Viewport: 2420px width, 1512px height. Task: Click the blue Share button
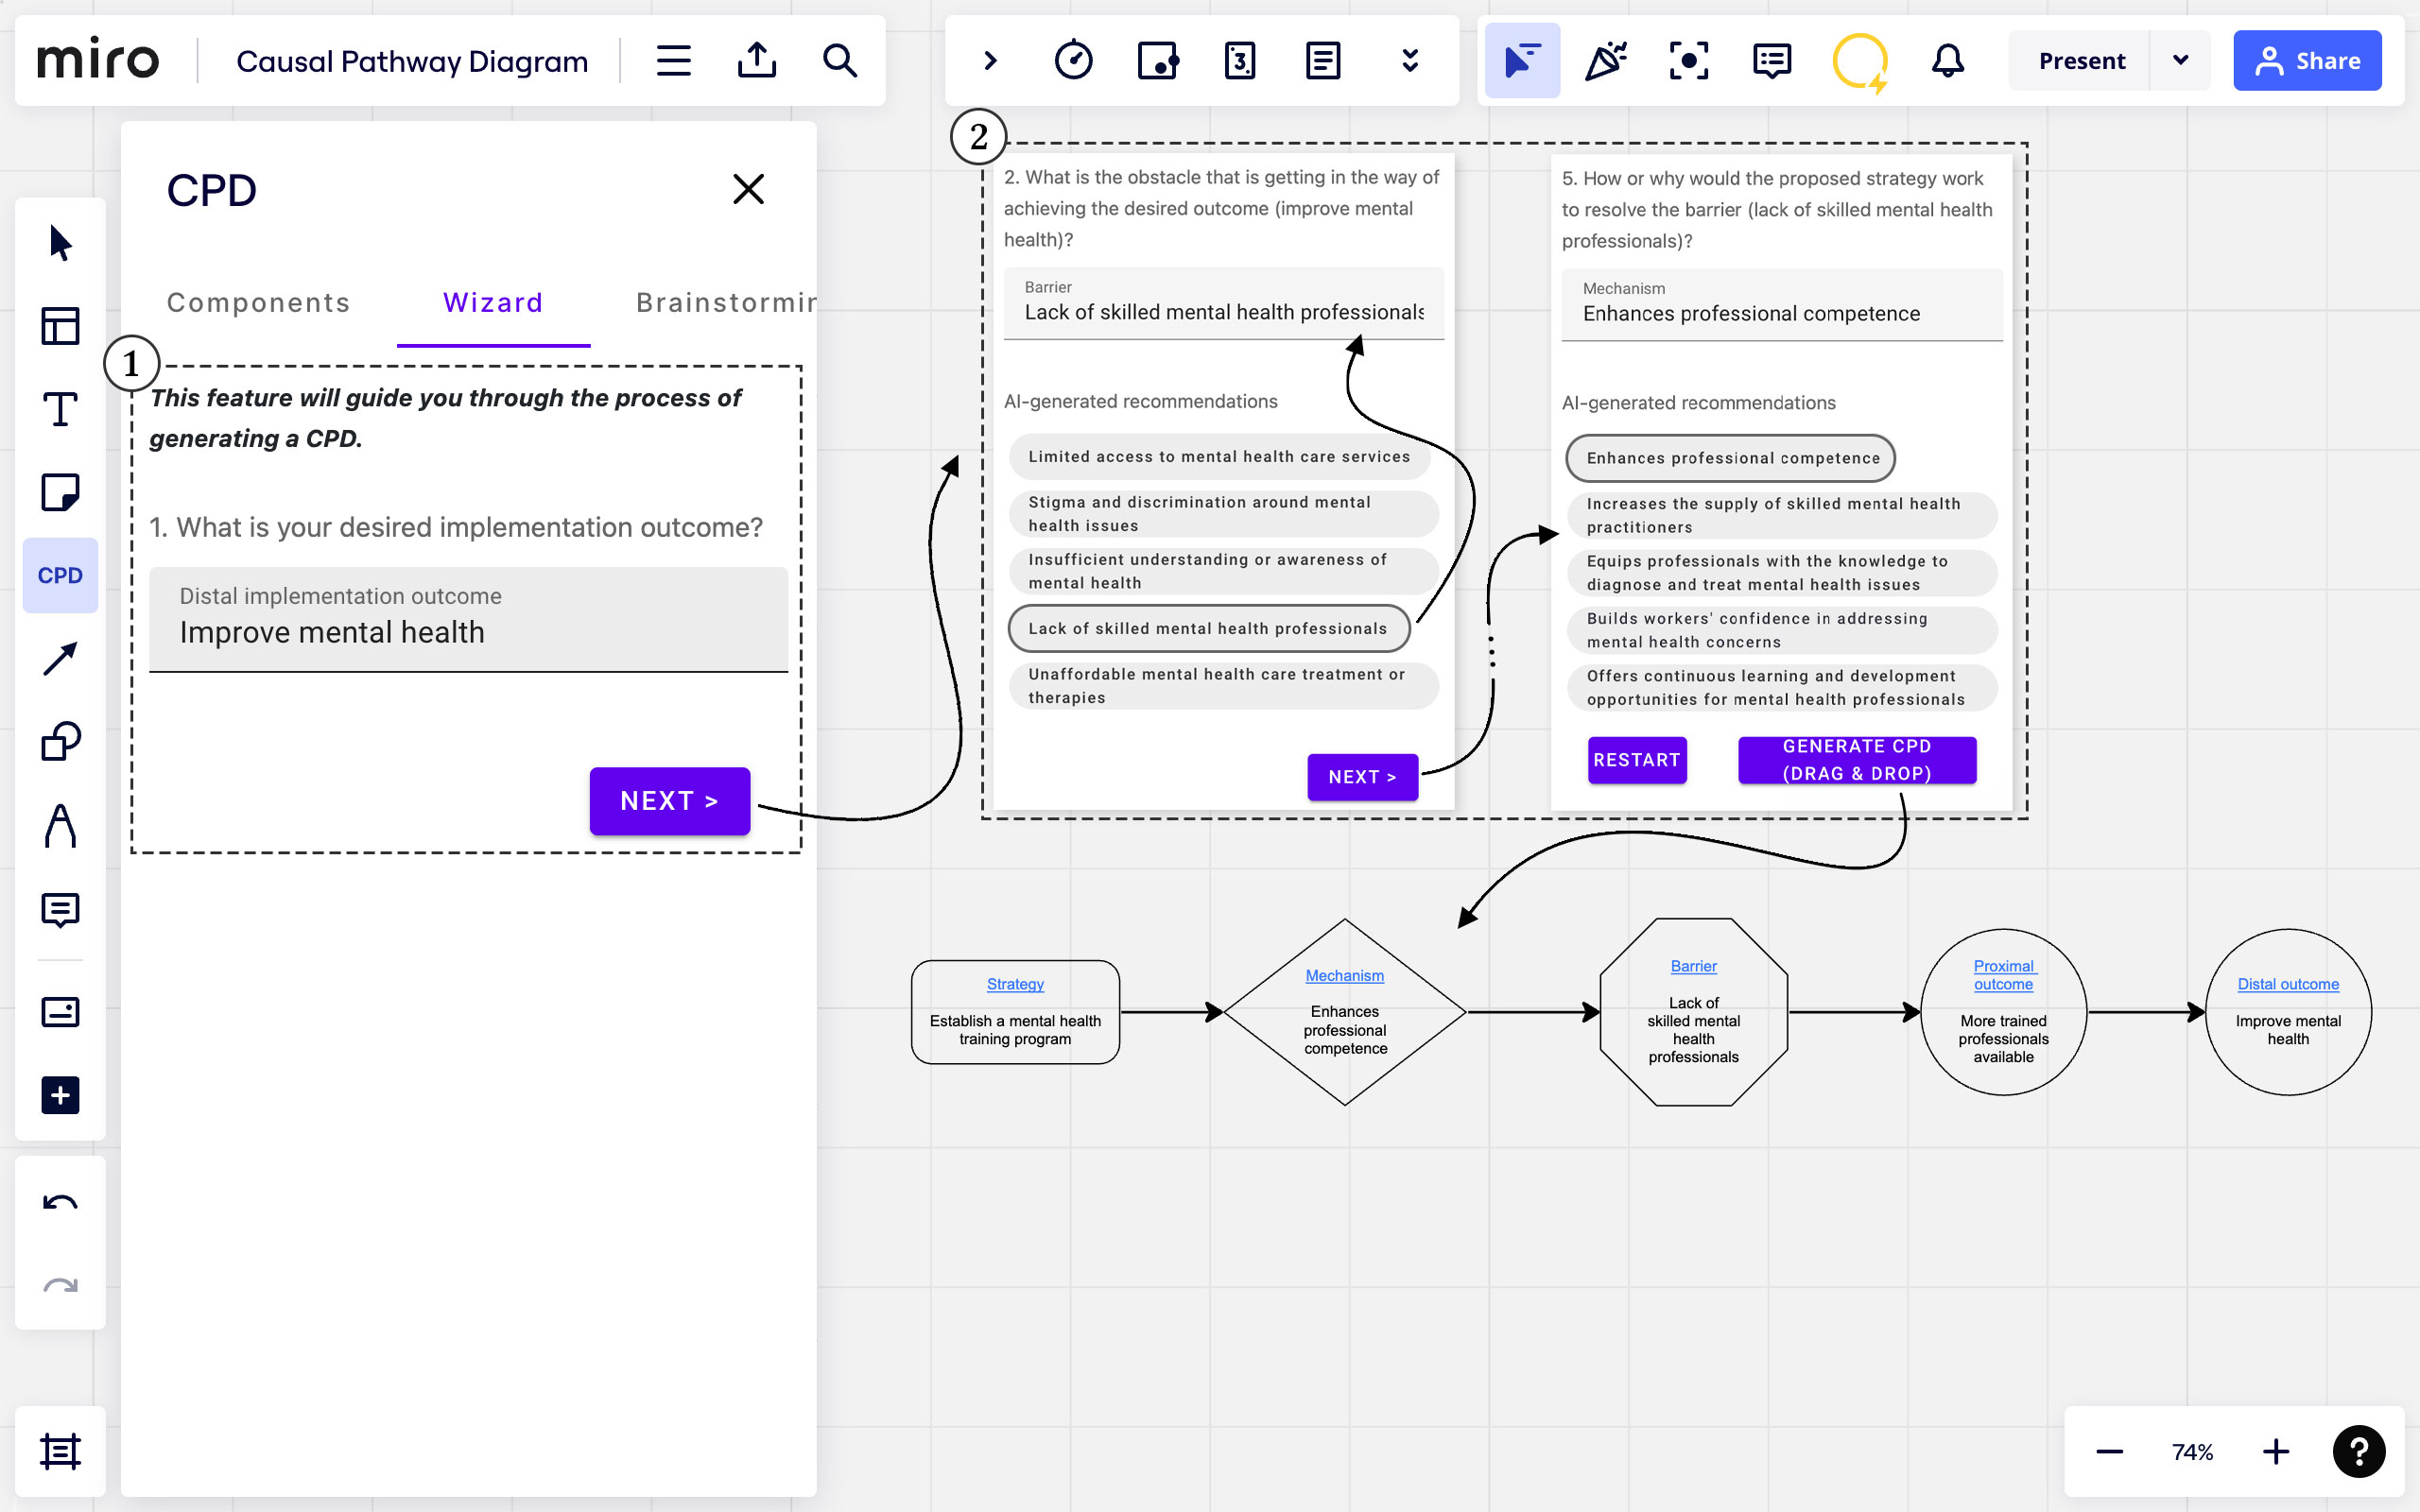[x=2307, y=61]
